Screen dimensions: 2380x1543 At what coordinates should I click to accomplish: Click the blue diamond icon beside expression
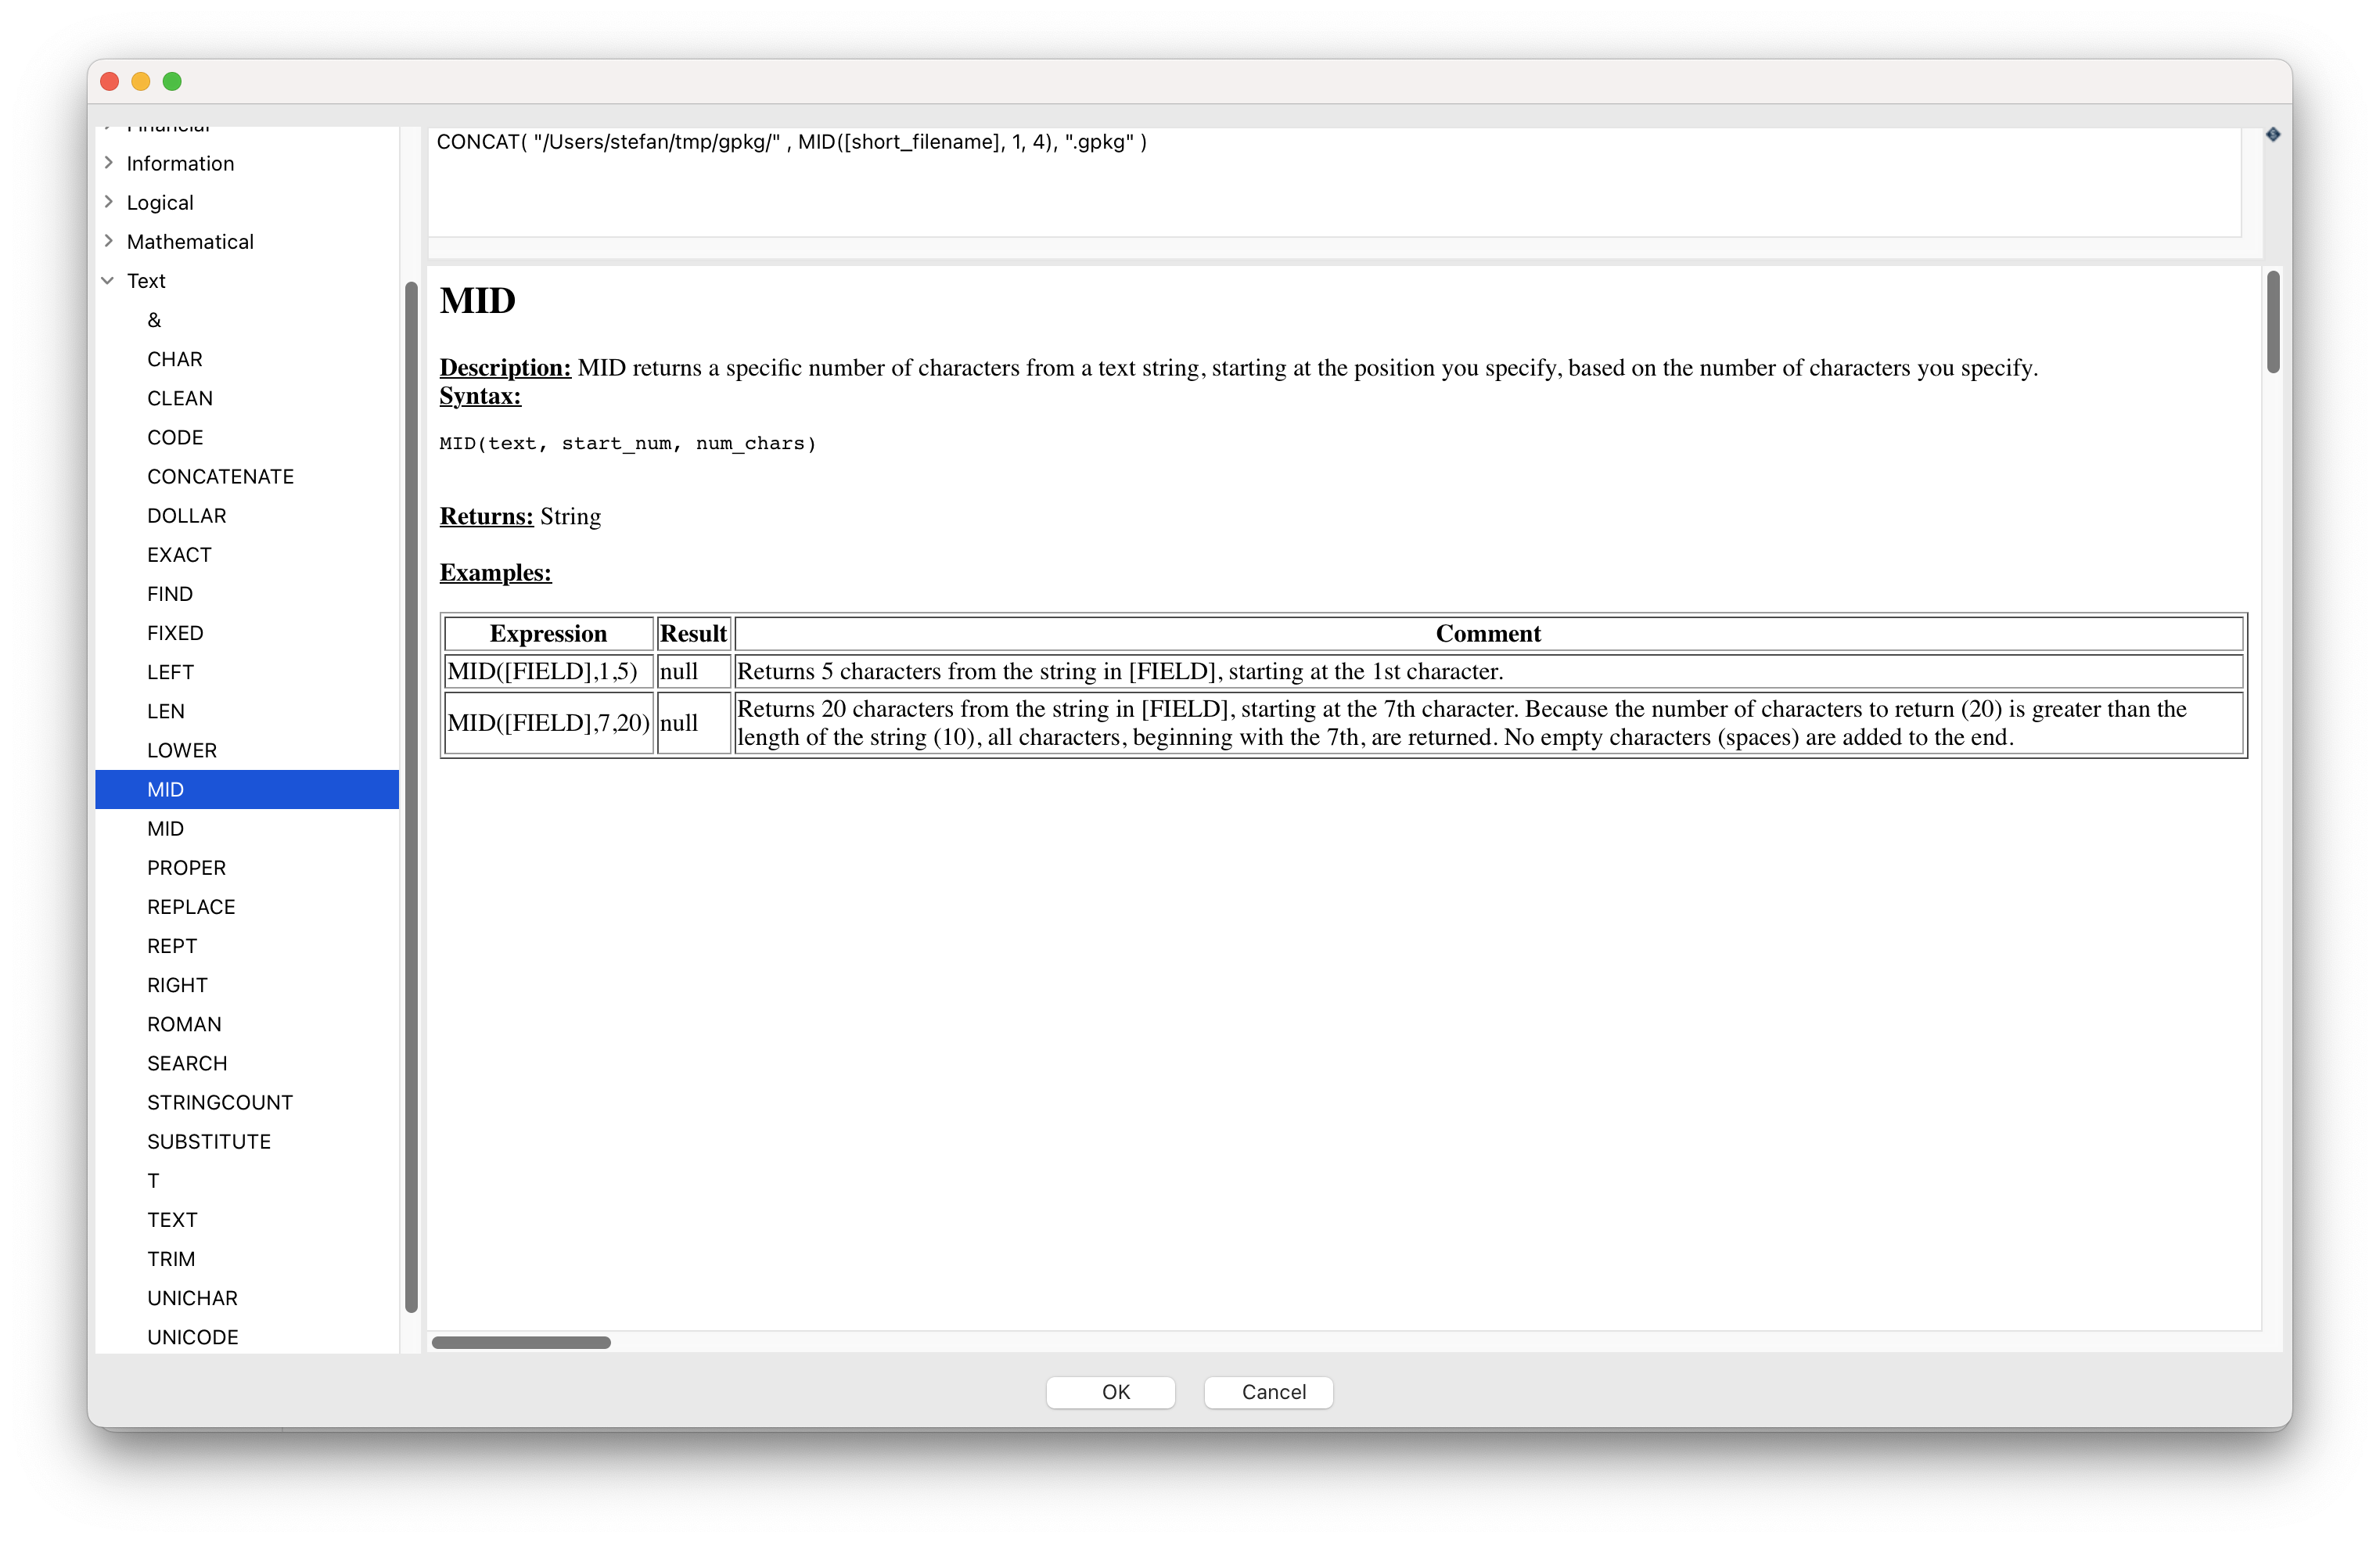pos(2272,134)
